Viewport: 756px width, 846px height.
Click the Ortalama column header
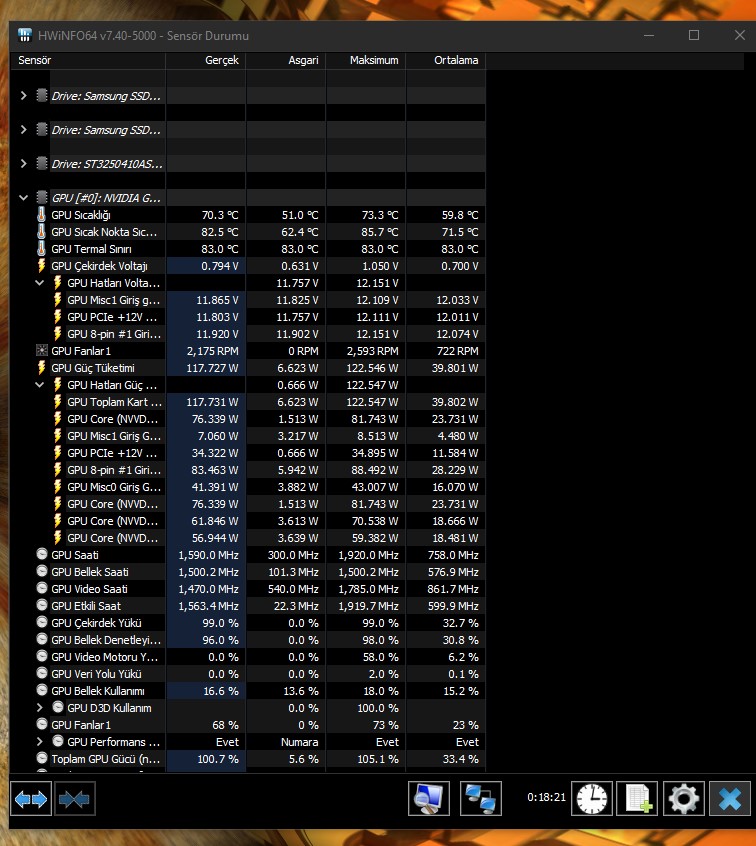(446, 60)
